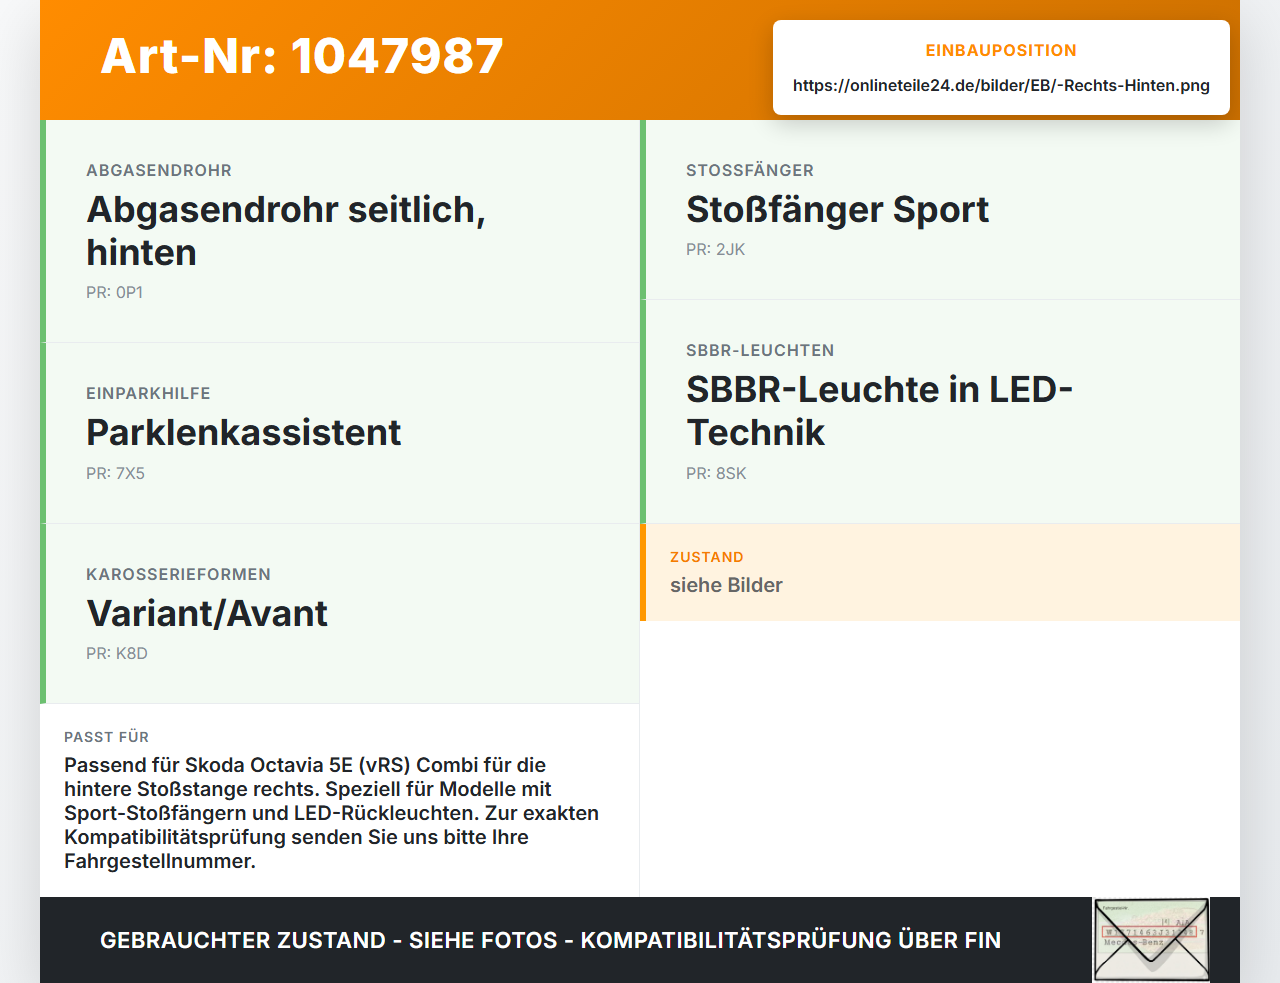Screen dimensions: 1280x983
Task: Click the Zustand siehe Bilder box
Action: coord(940,572)
